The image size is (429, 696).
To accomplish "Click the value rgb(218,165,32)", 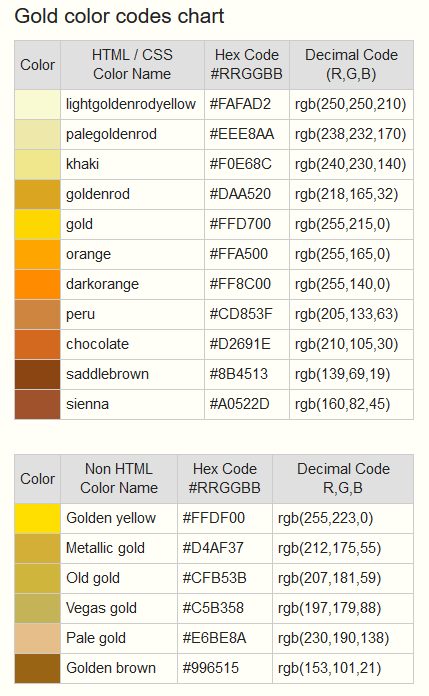I will pyautogui.click(x=346, y=194).
